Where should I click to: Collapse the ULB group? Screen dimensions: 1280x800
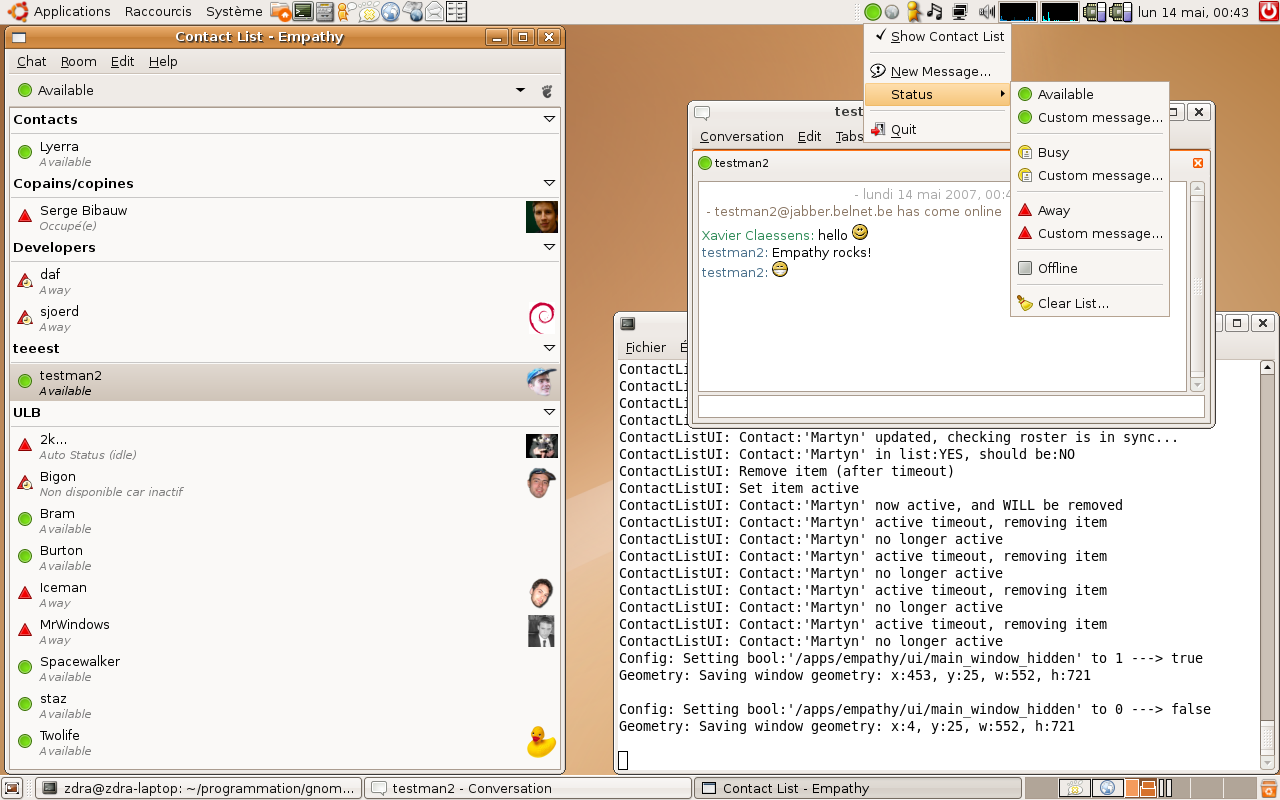coord(549,412)
